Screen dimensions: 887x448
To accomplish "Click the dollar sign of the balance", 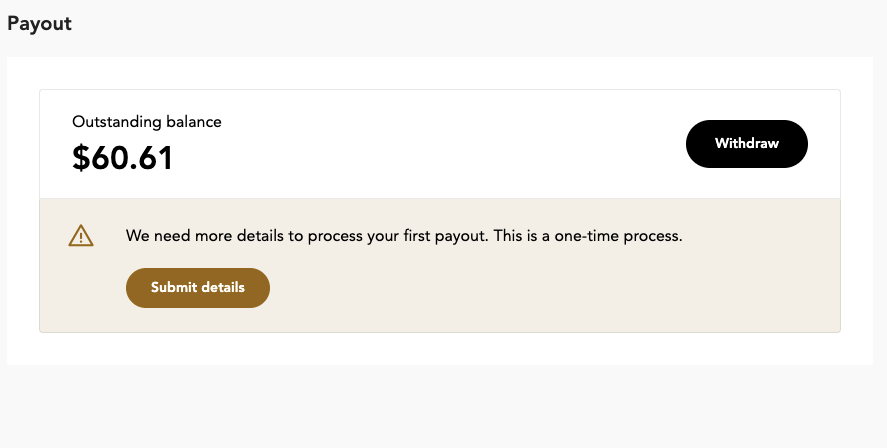I will coord(81,158).
